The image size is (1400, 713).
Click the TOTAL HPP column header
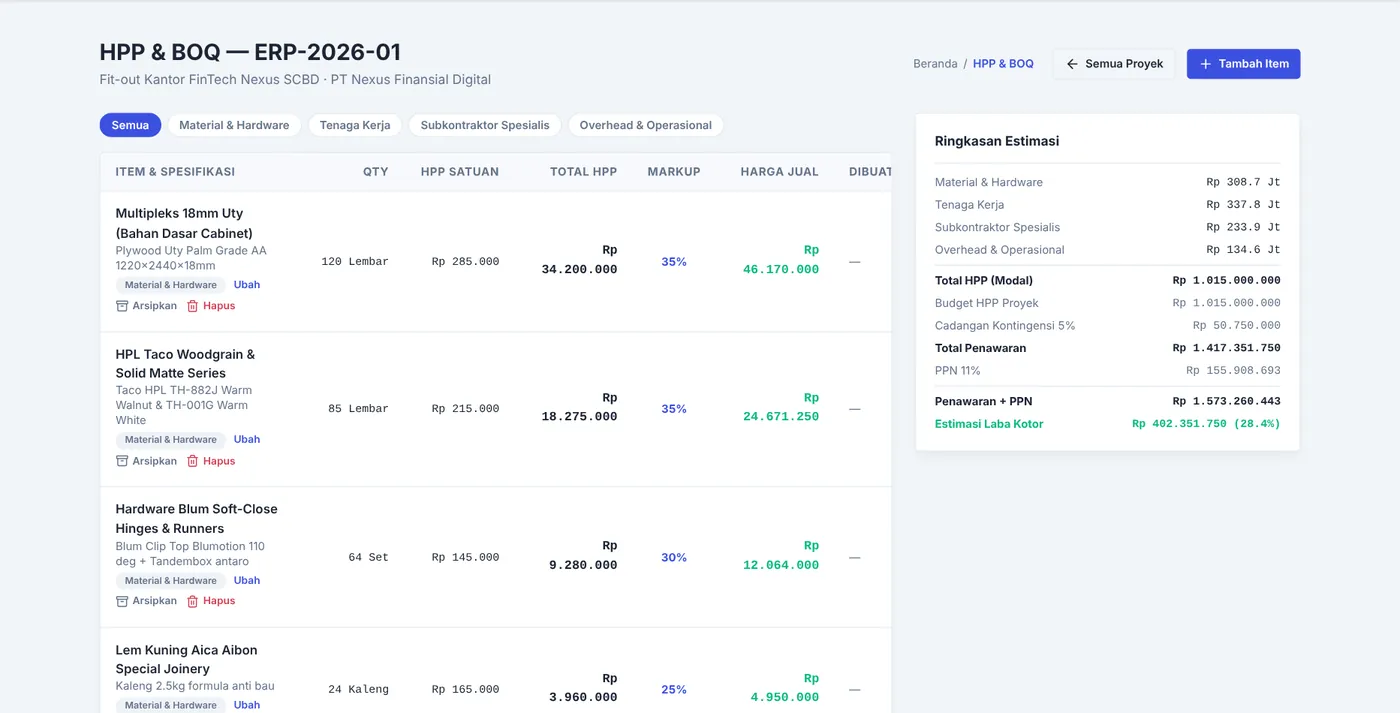click(x=584, y=172)
